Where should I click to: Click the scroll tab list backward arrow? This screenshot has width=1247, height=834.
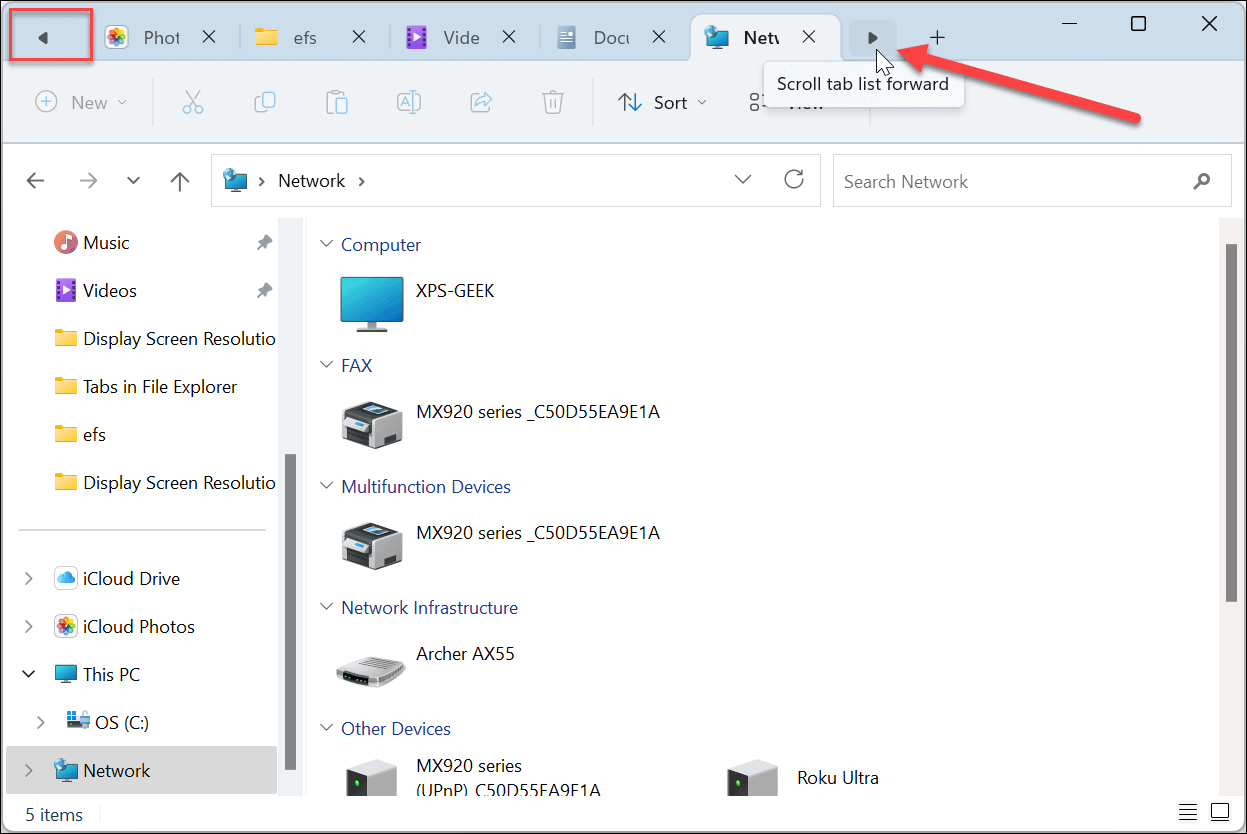tap(43, 38)
